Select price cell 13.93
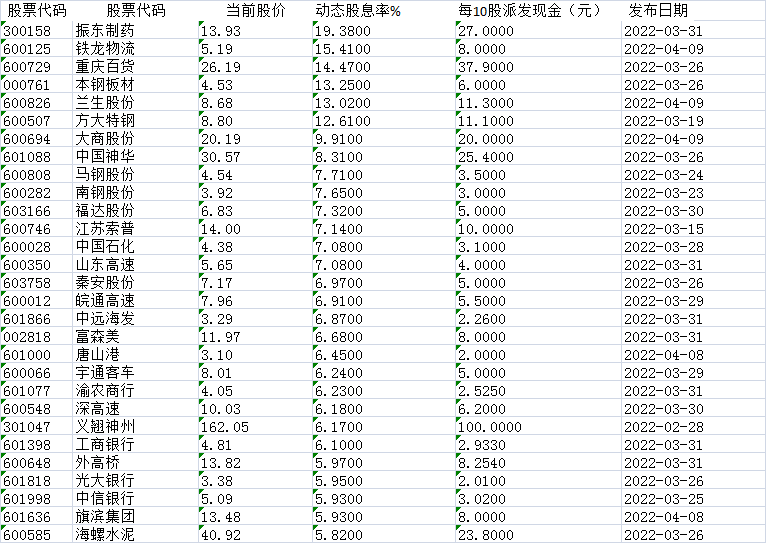766x543 pixels. [x=221, y=31]
